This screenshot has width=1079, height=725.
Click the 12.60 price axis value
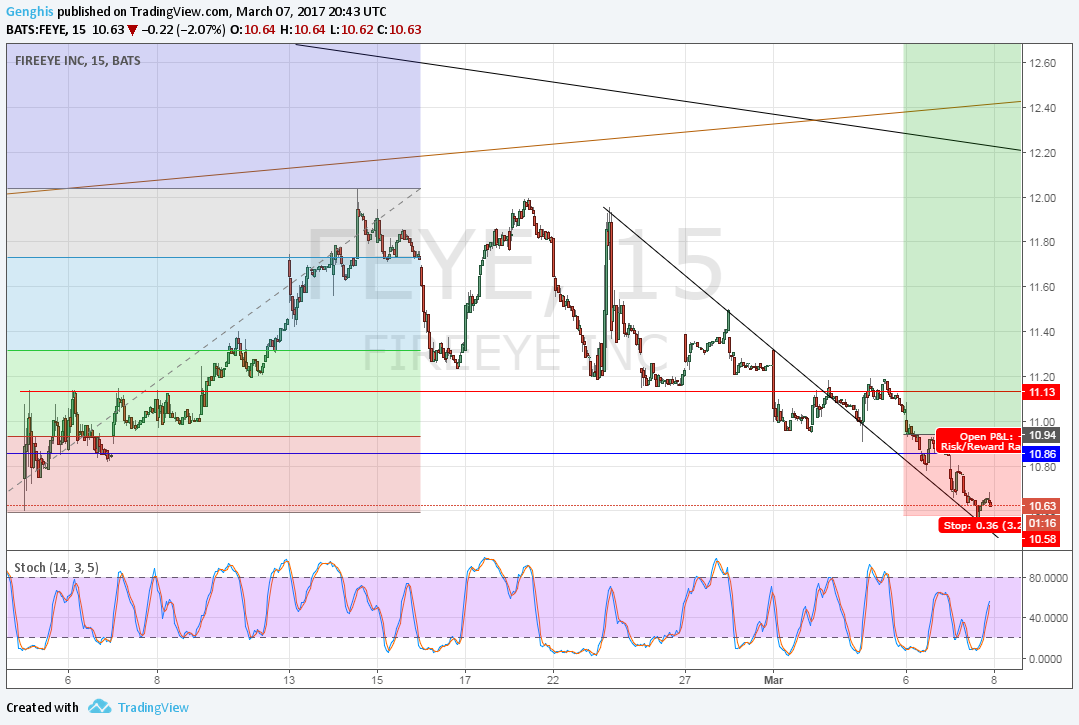(1042, 63)
